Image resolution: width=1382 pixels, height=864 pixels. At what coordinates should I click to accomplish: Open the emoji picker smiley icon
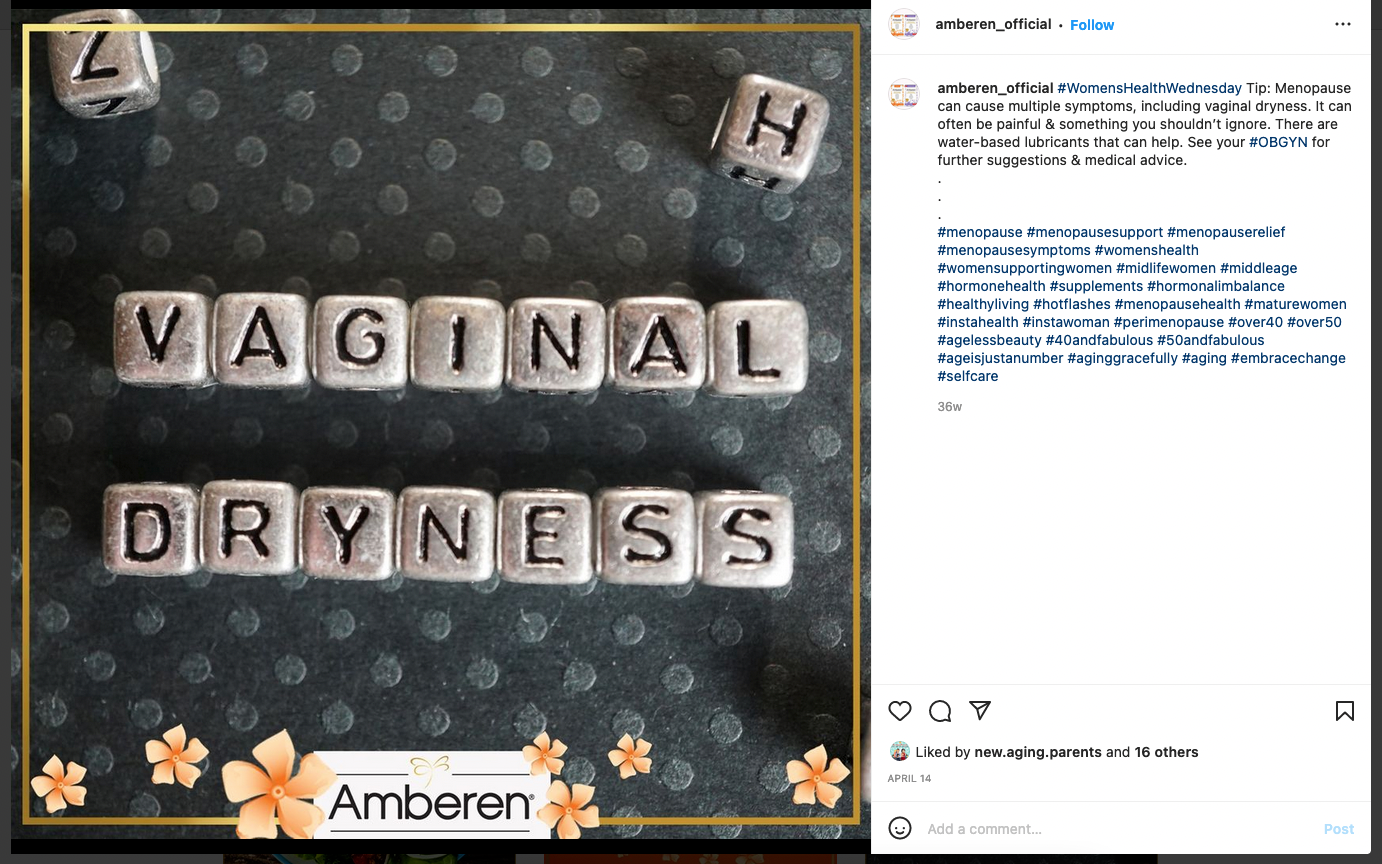(900, 828)
